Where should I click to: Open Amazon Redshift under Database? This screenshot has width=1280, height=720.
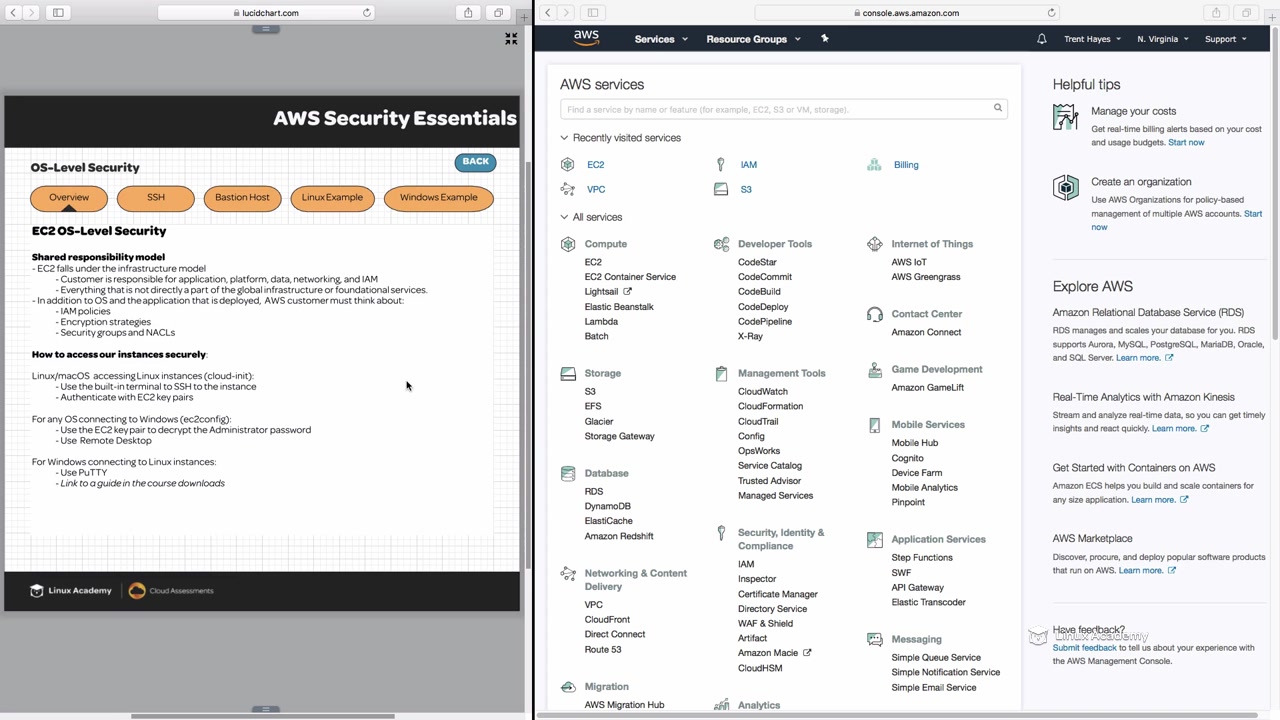coord(619,536)
